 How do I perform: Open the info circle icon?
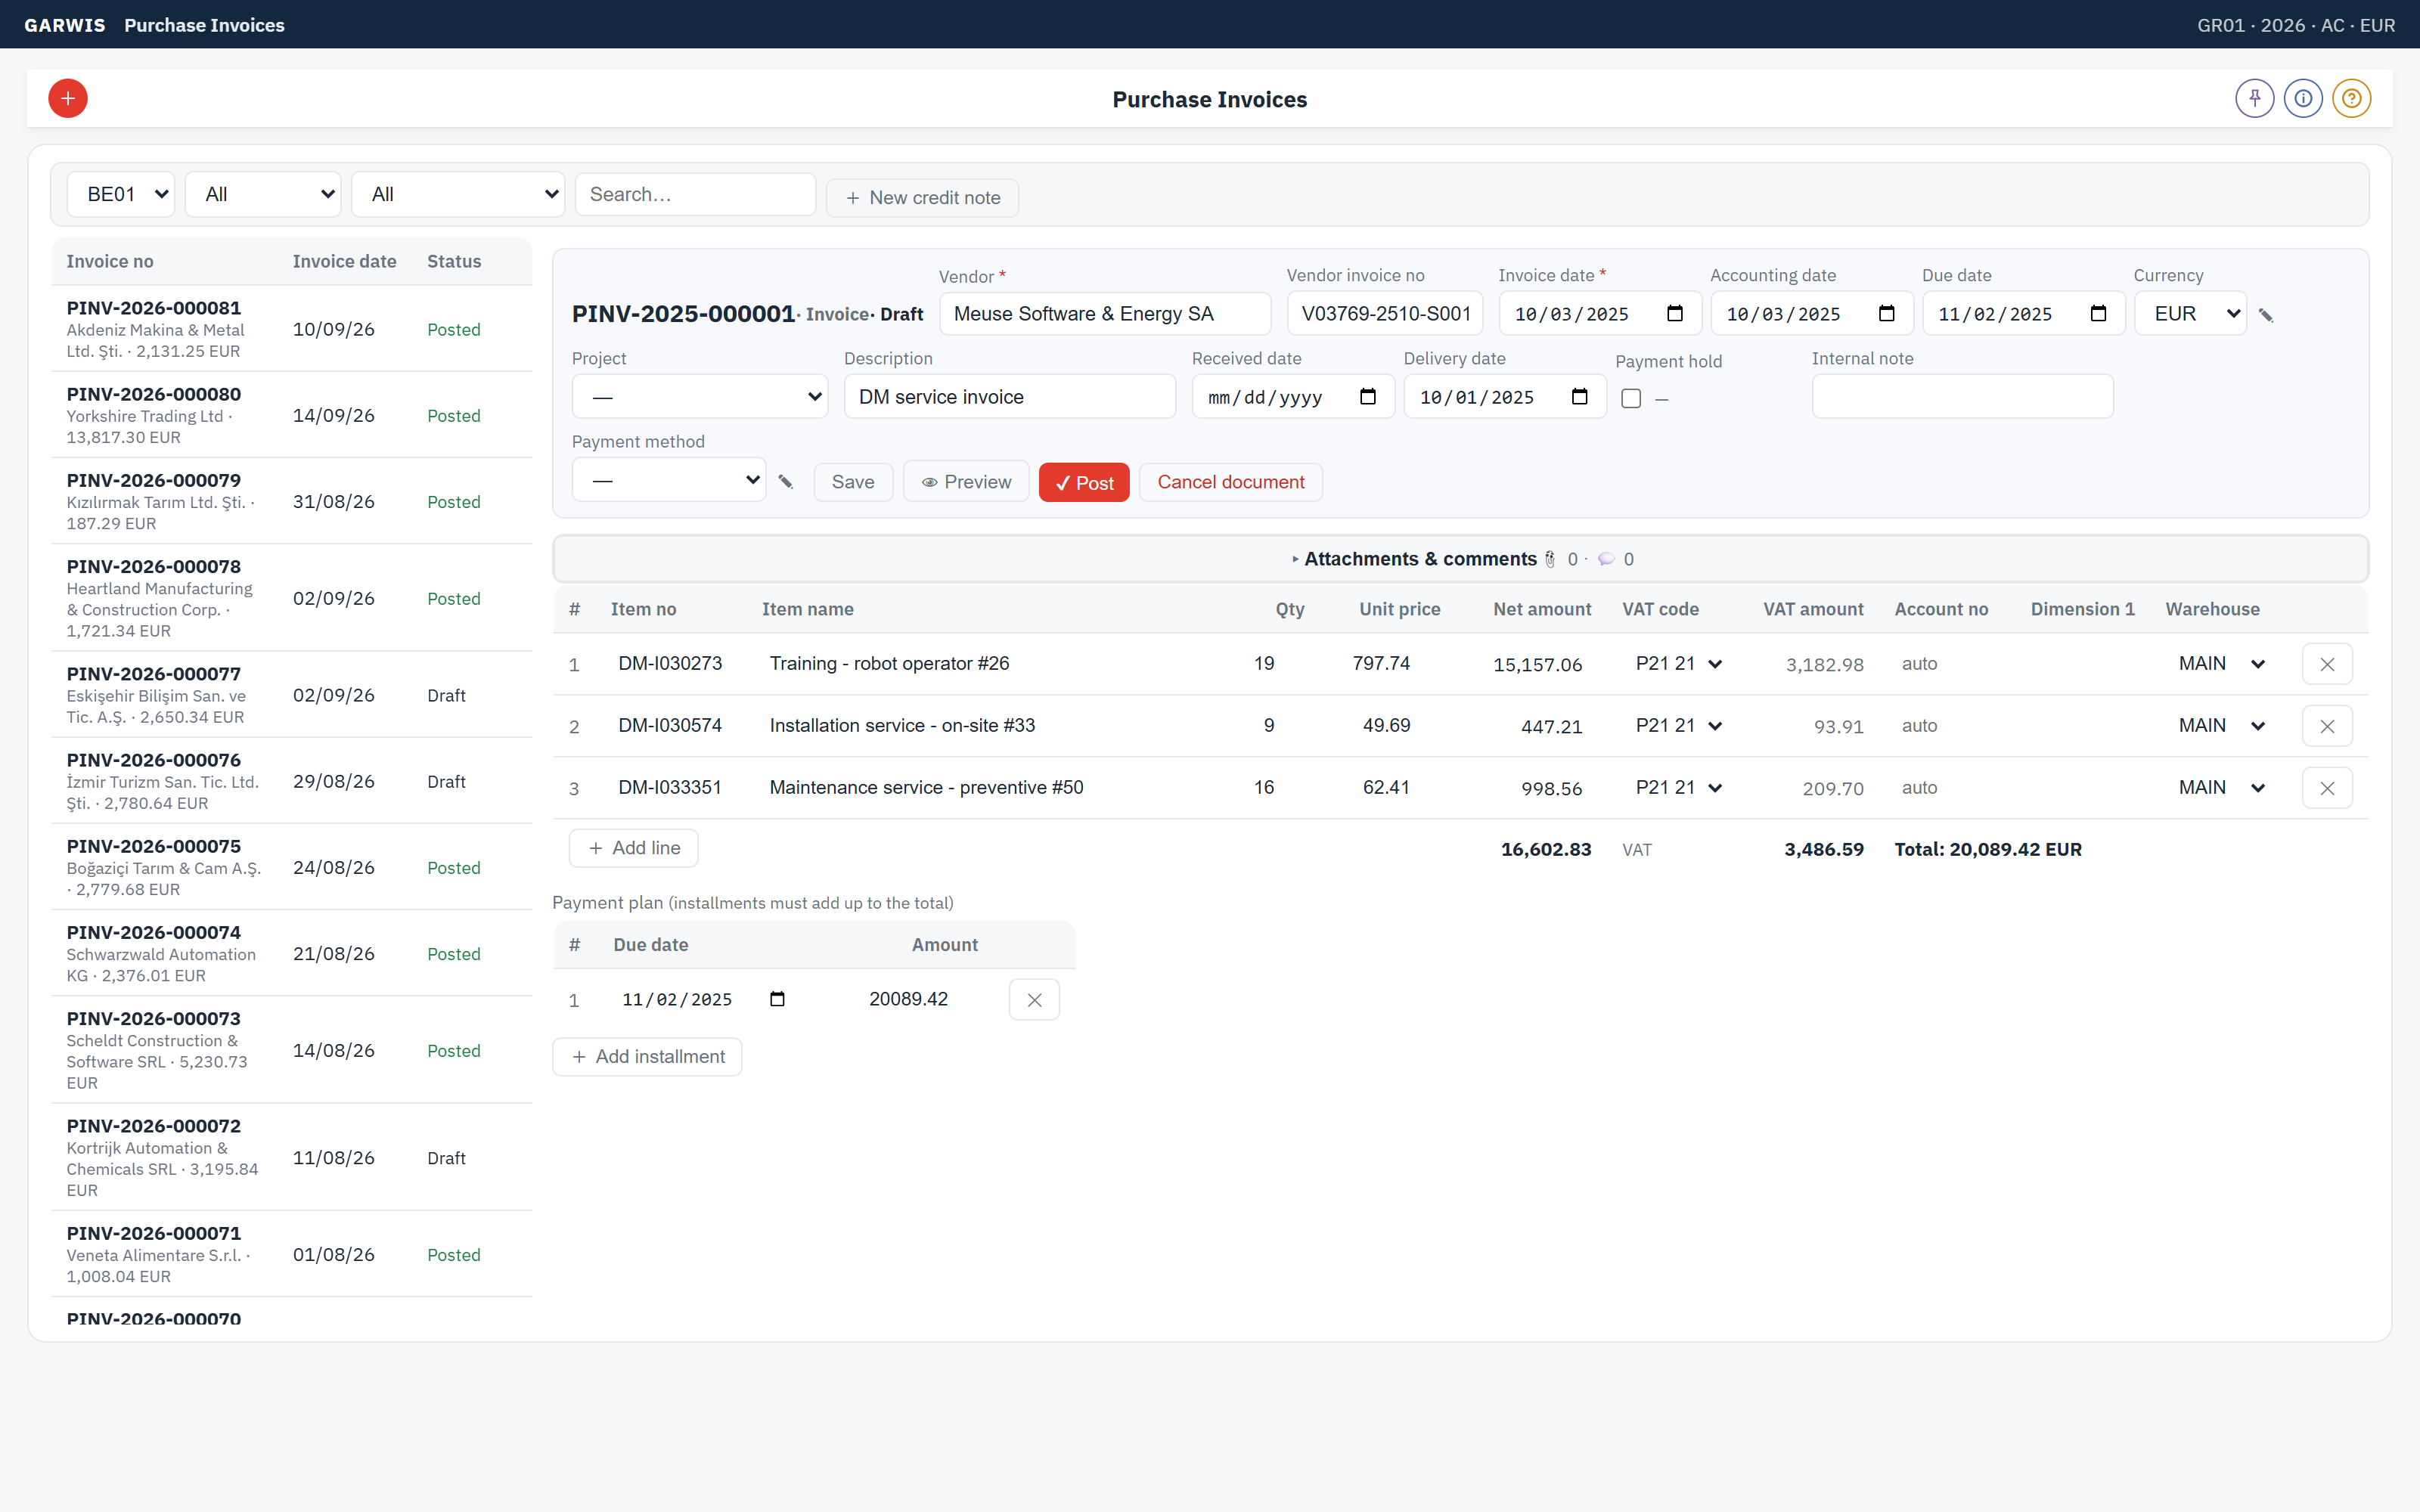[2303, 98]
